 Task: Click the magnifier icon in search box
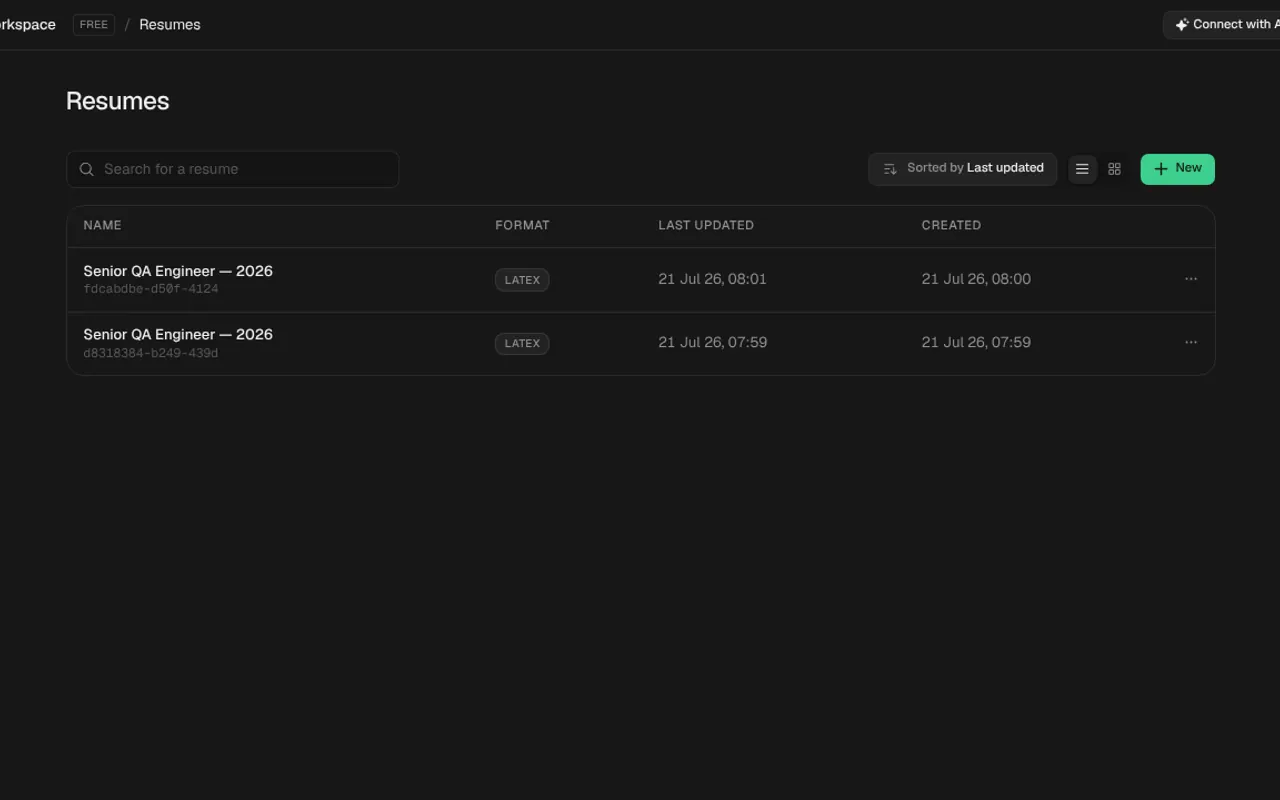point(87,169)
